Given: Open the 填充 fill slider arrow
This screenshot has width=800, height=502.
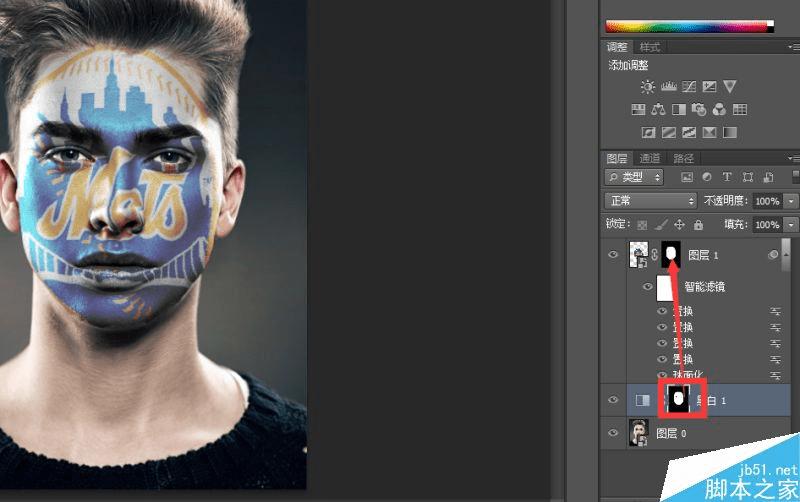Looking at the screenshot, I should point(791,224).
